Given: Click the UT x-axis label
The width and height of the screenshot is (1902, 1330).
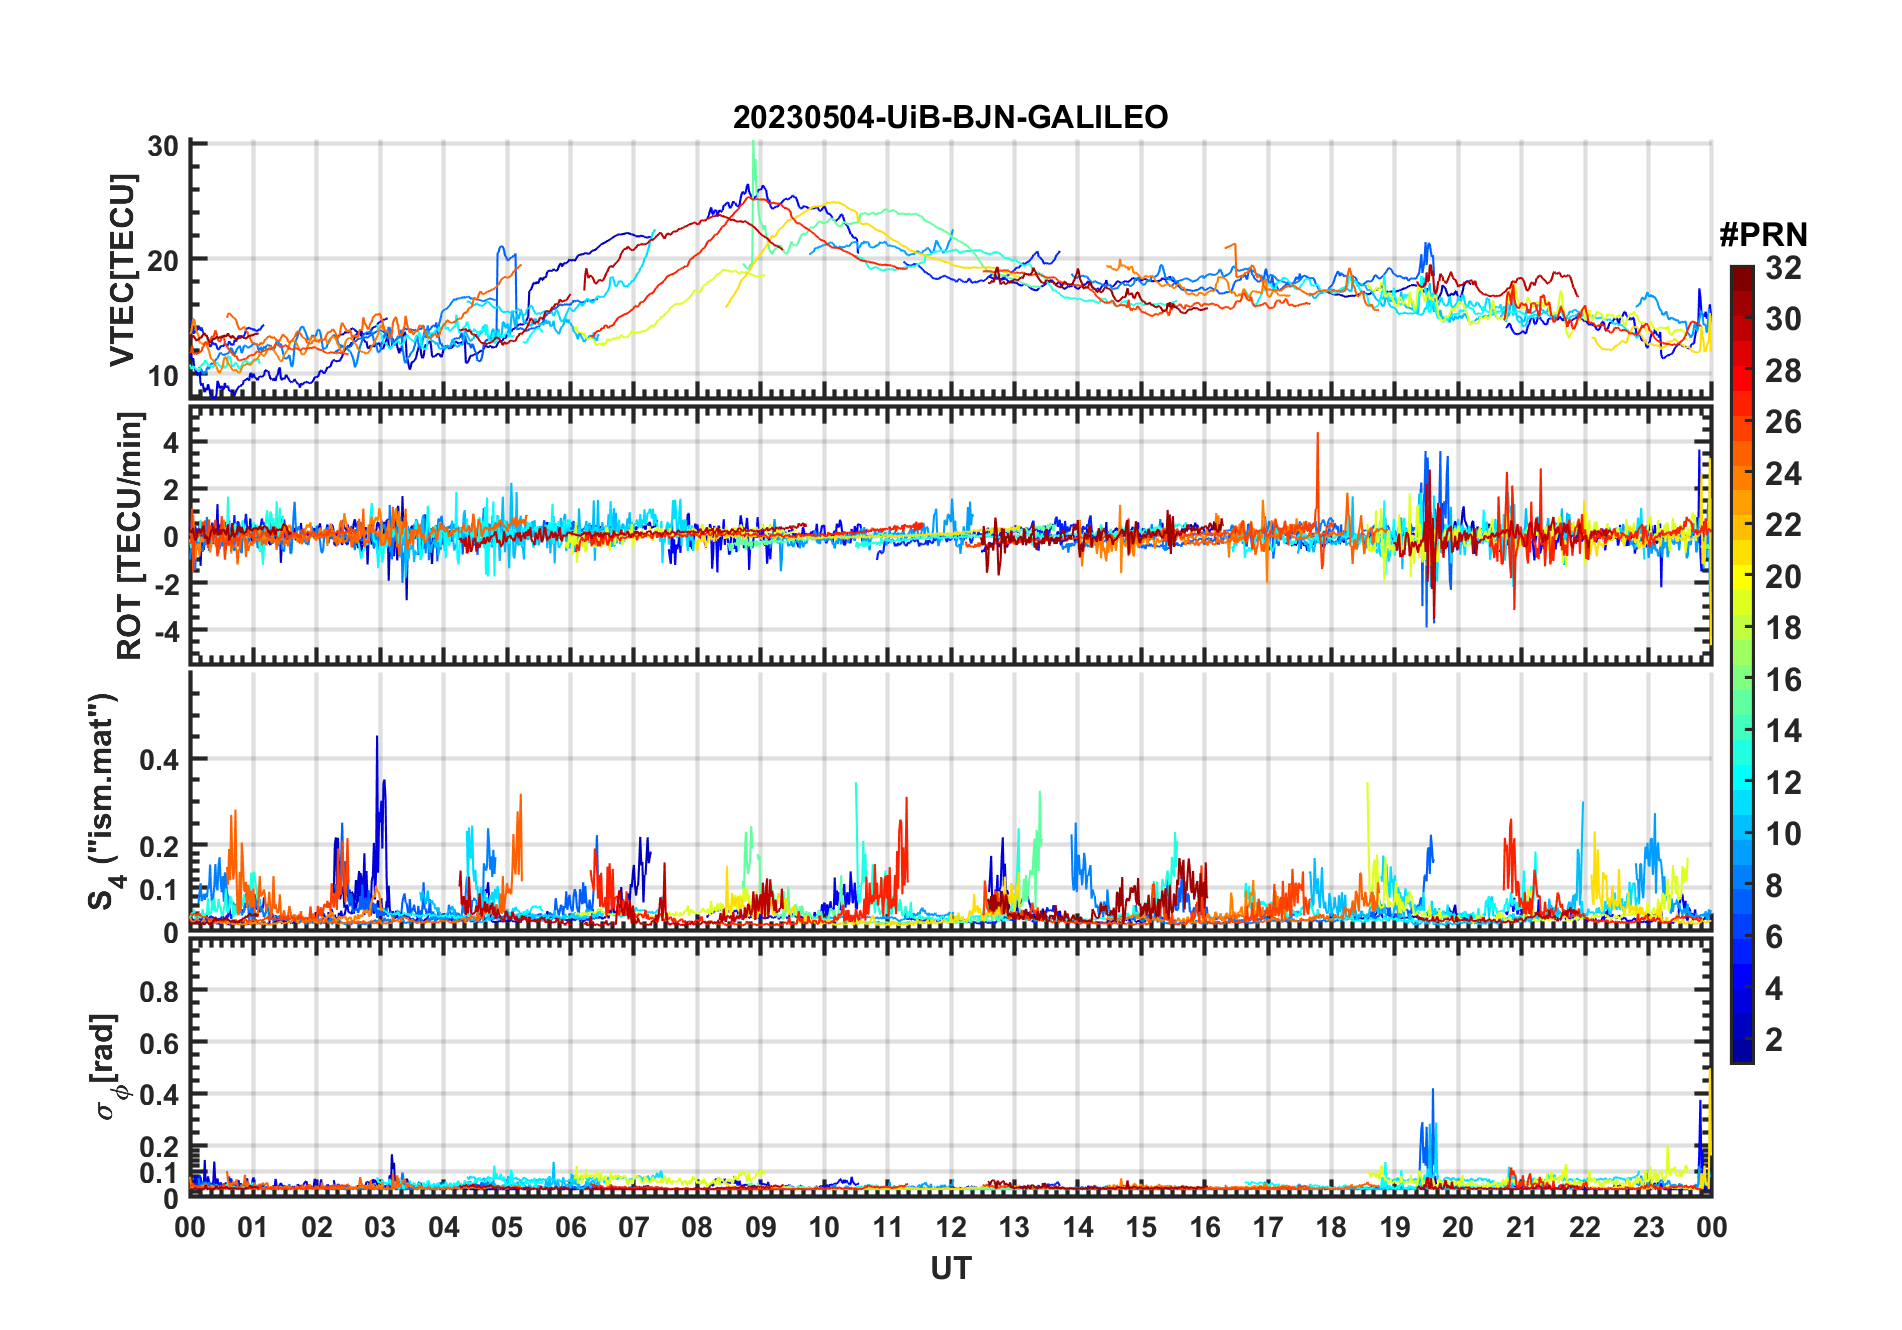Looking at the screenshot, I should [950, 1268].
